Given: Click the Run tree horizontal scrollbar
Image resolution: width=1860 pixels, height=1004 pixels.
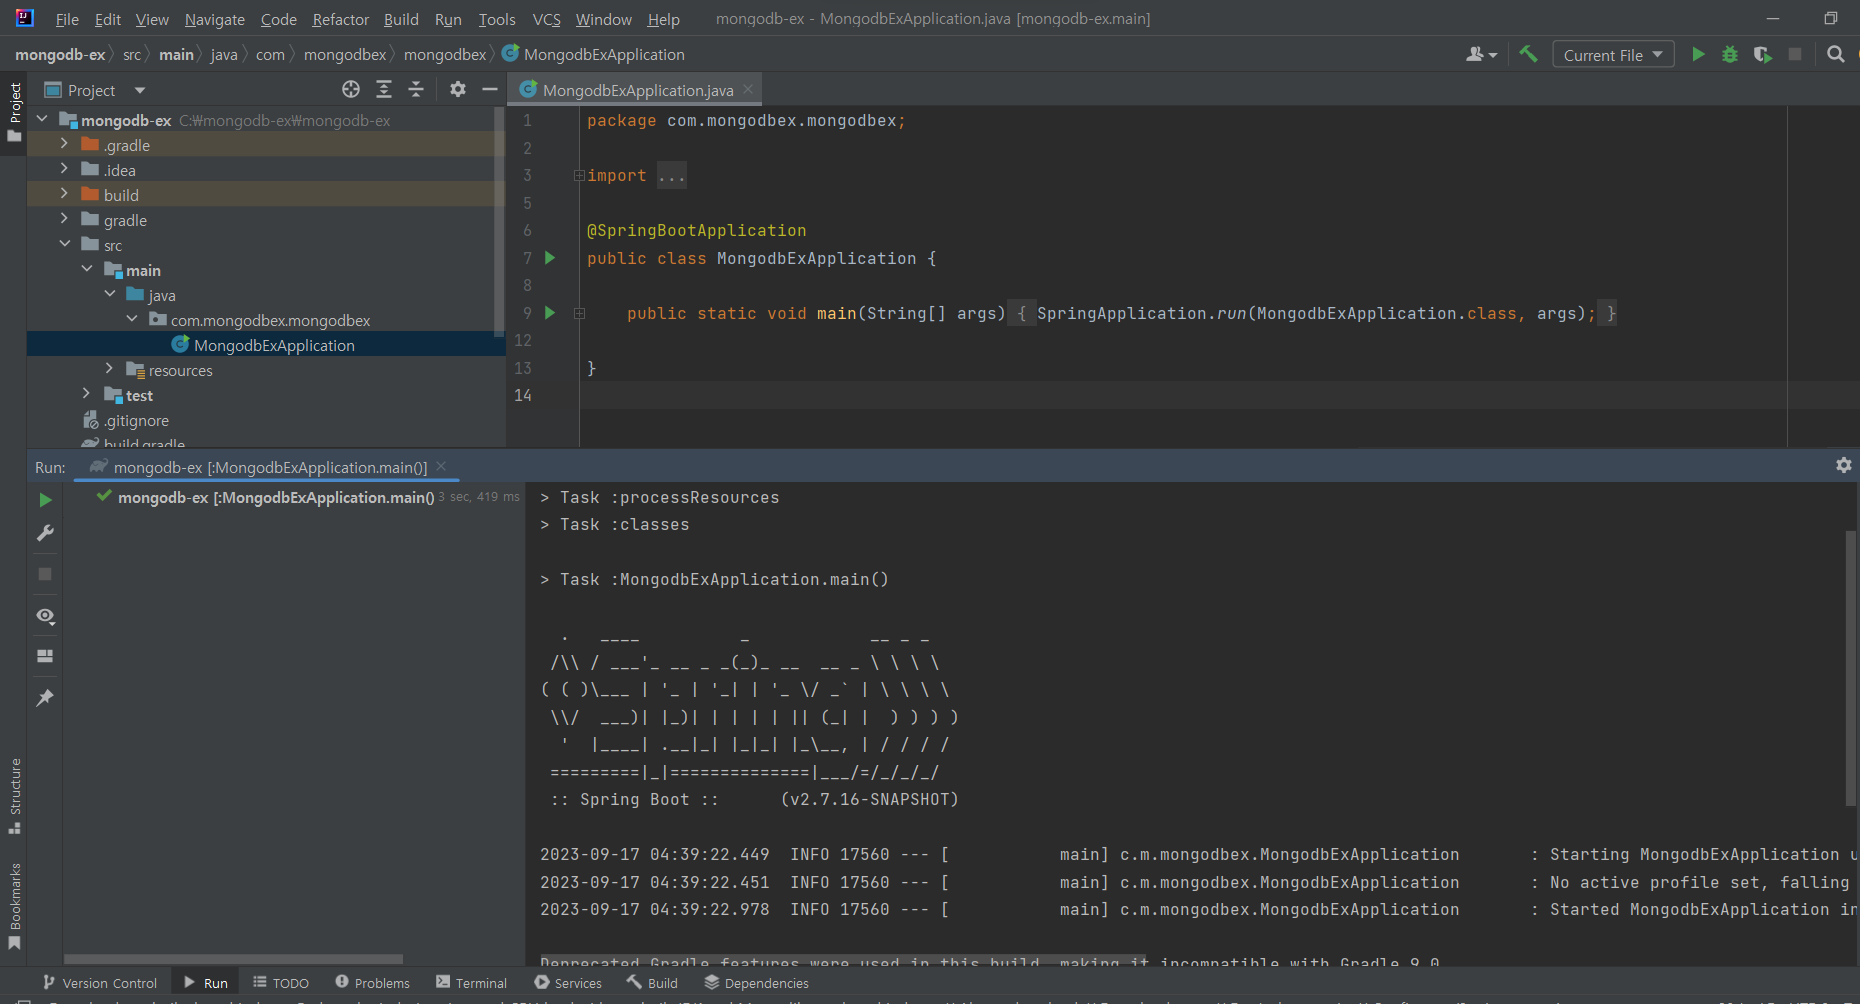Looking at the screenshot, I should (234, 959).
